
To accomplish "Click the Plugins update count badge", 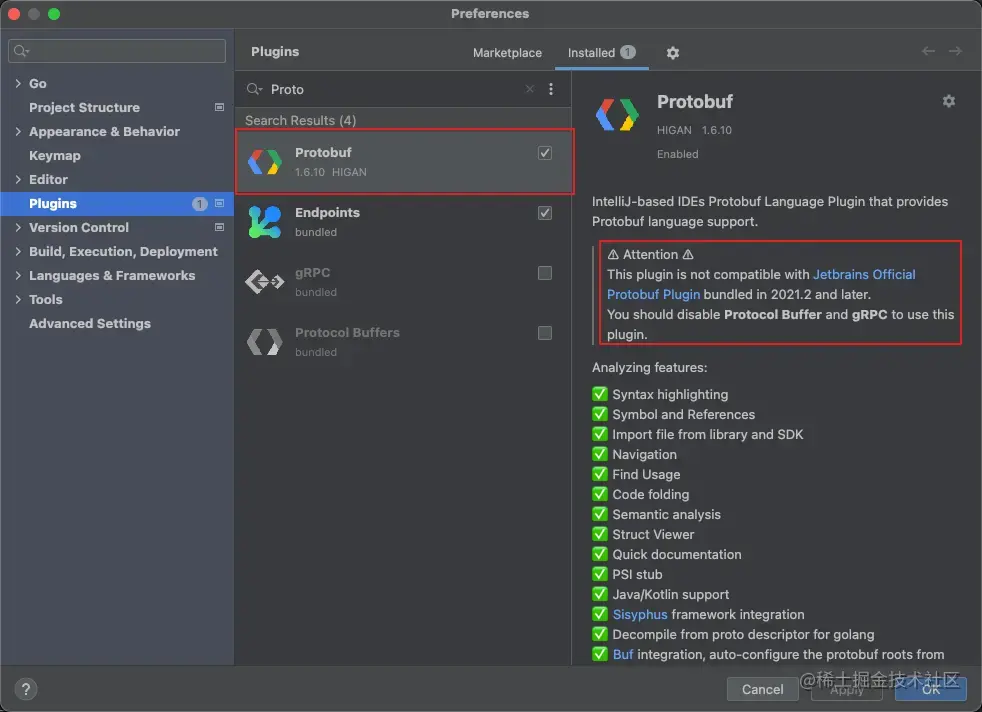I will point(199,204).
